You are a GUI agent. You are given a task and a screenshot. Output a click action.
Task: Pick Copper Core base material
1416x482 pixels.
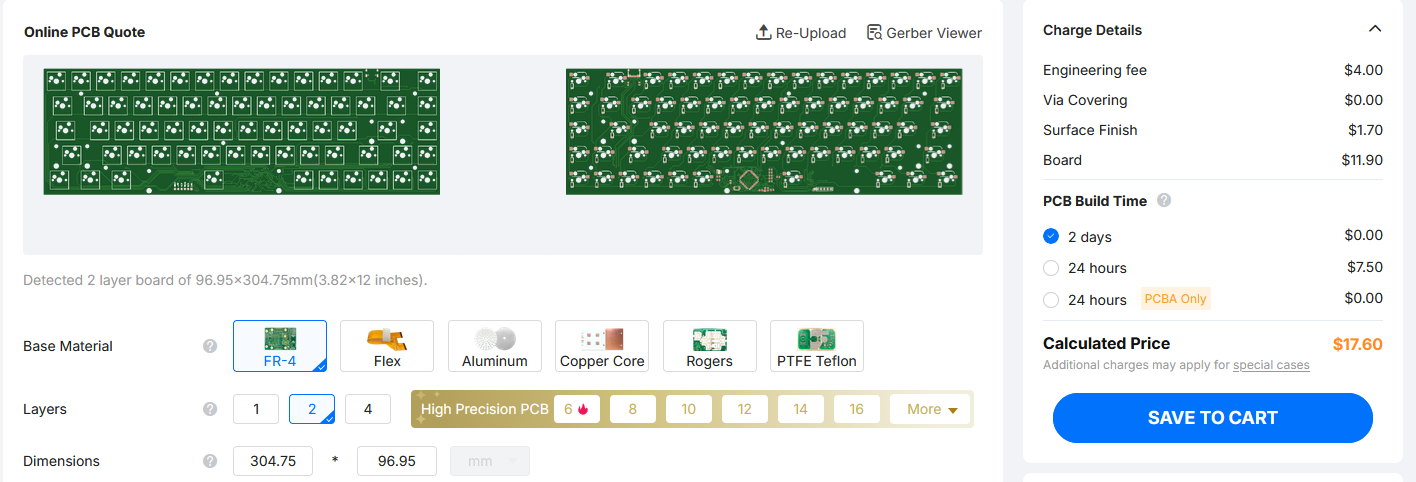pyautogui.click(x=602, y=346)
